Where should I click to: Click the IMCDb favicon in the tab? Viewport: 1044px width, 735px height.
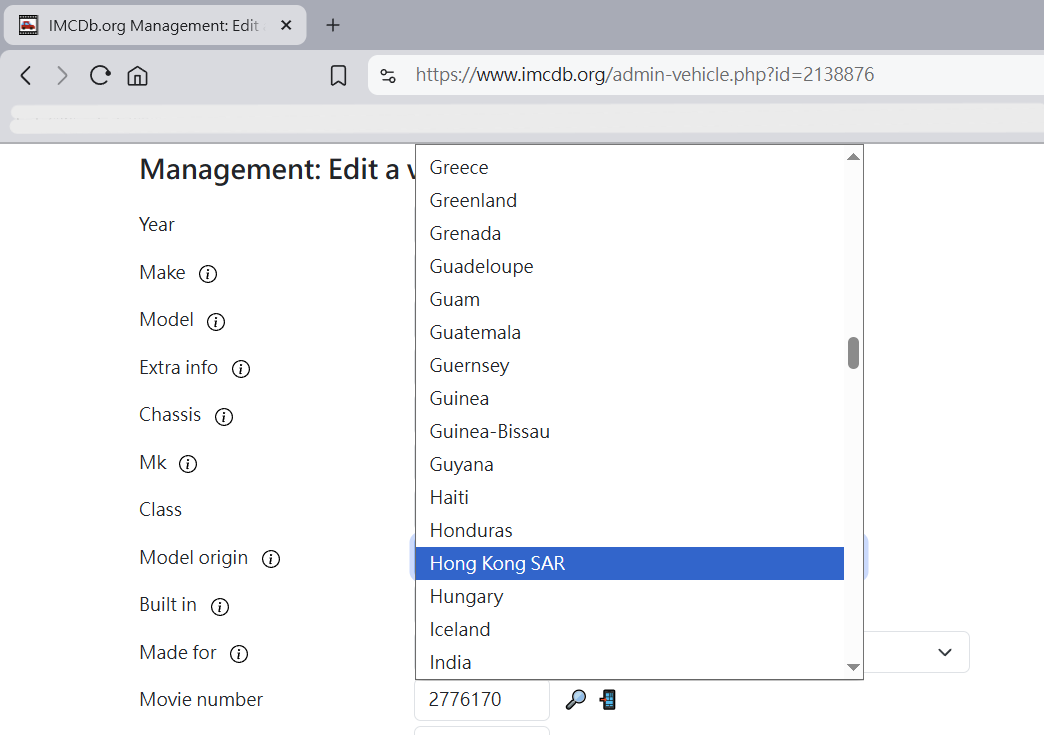[x=28, y=25]
